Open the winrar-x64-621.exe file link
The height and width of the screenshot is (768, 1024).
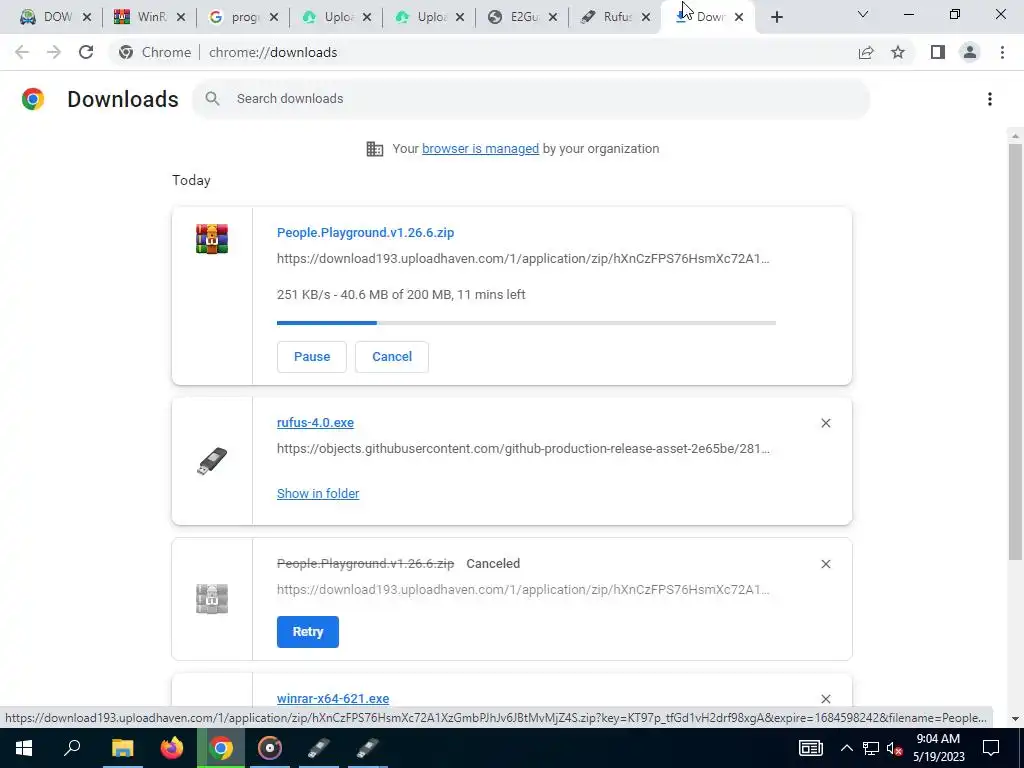coord(333,698)
